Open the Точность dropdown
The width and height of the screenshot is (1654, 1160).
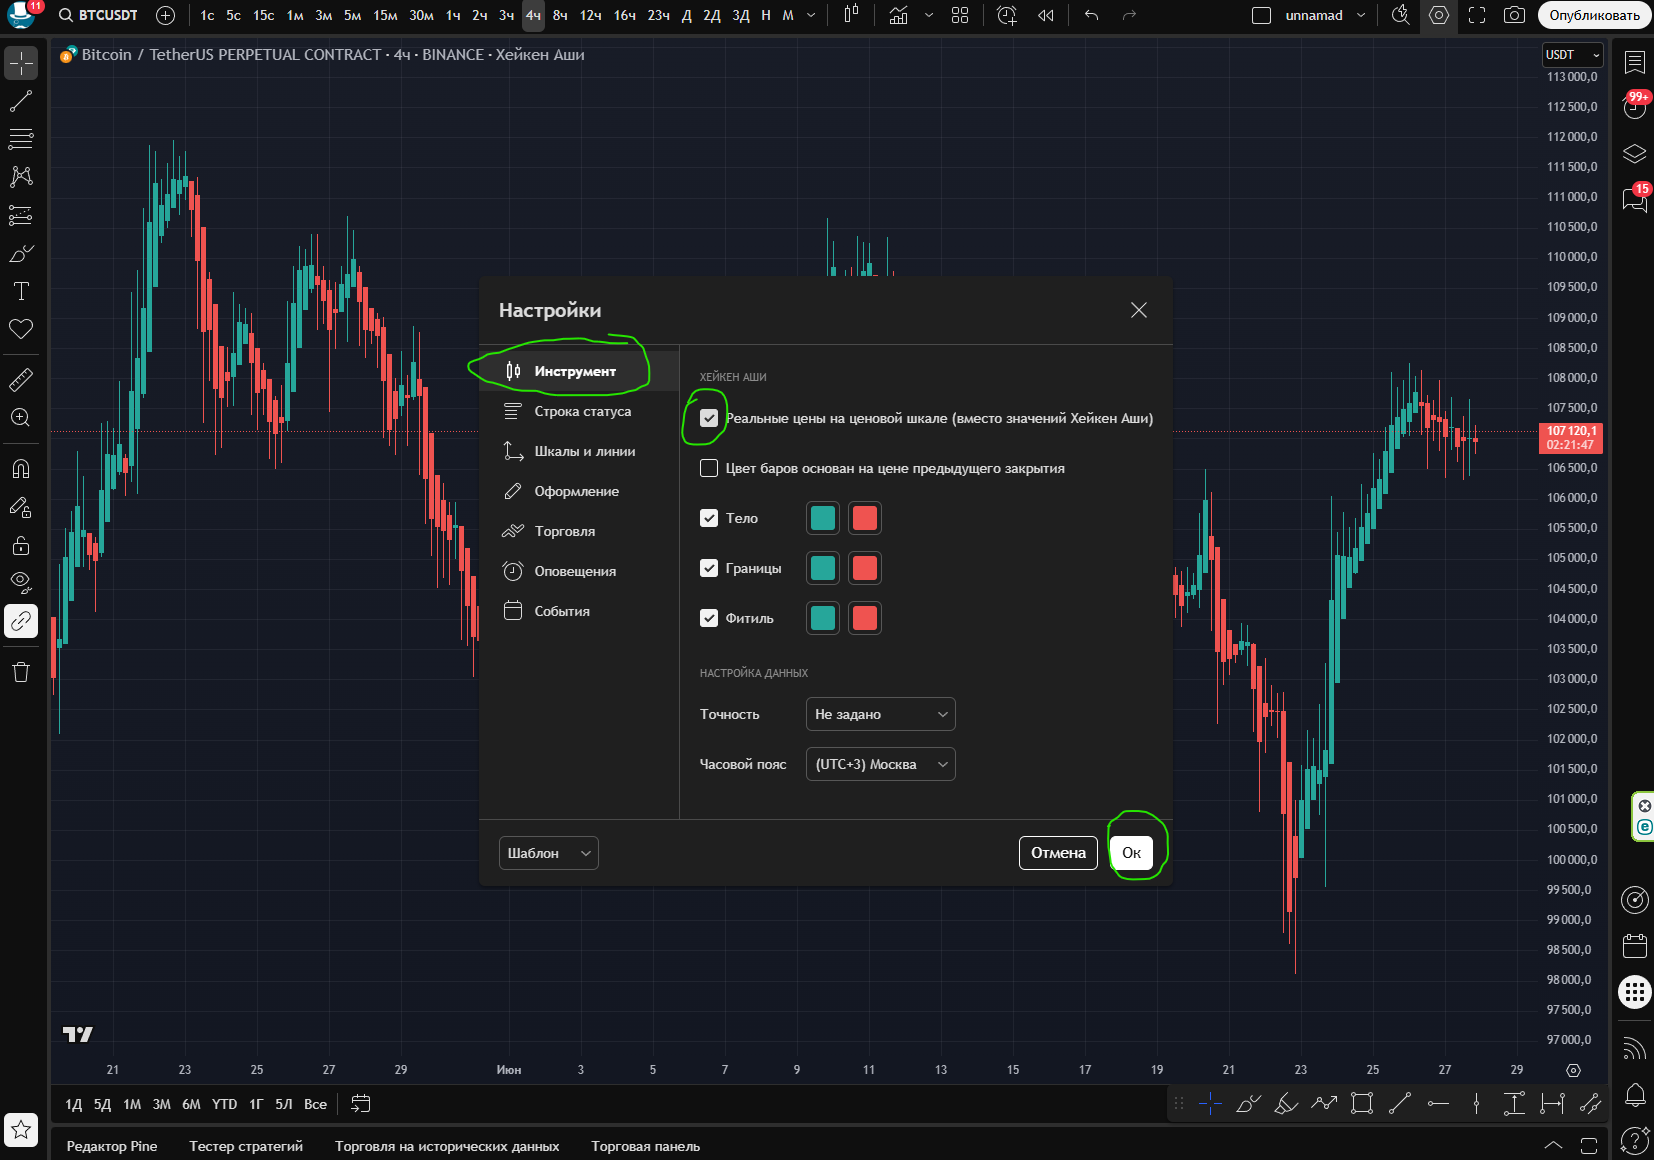tap(880, 714)
